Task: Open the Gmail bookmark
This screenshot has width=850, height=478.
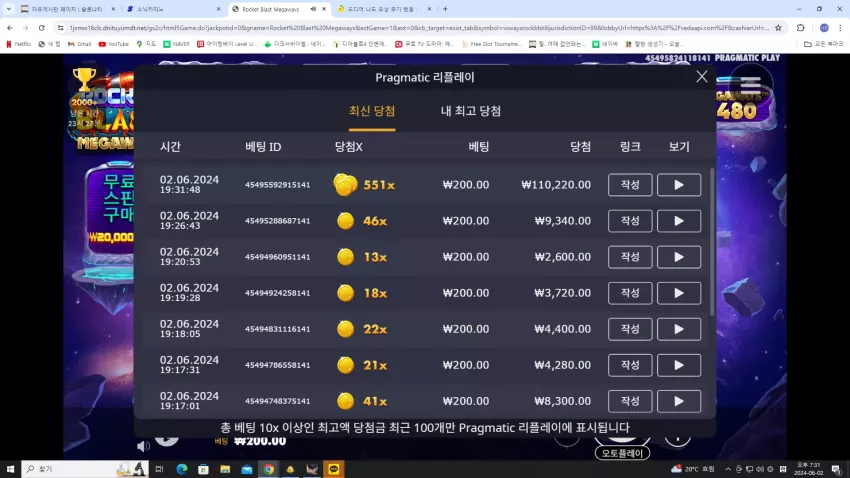Action: 79,44
